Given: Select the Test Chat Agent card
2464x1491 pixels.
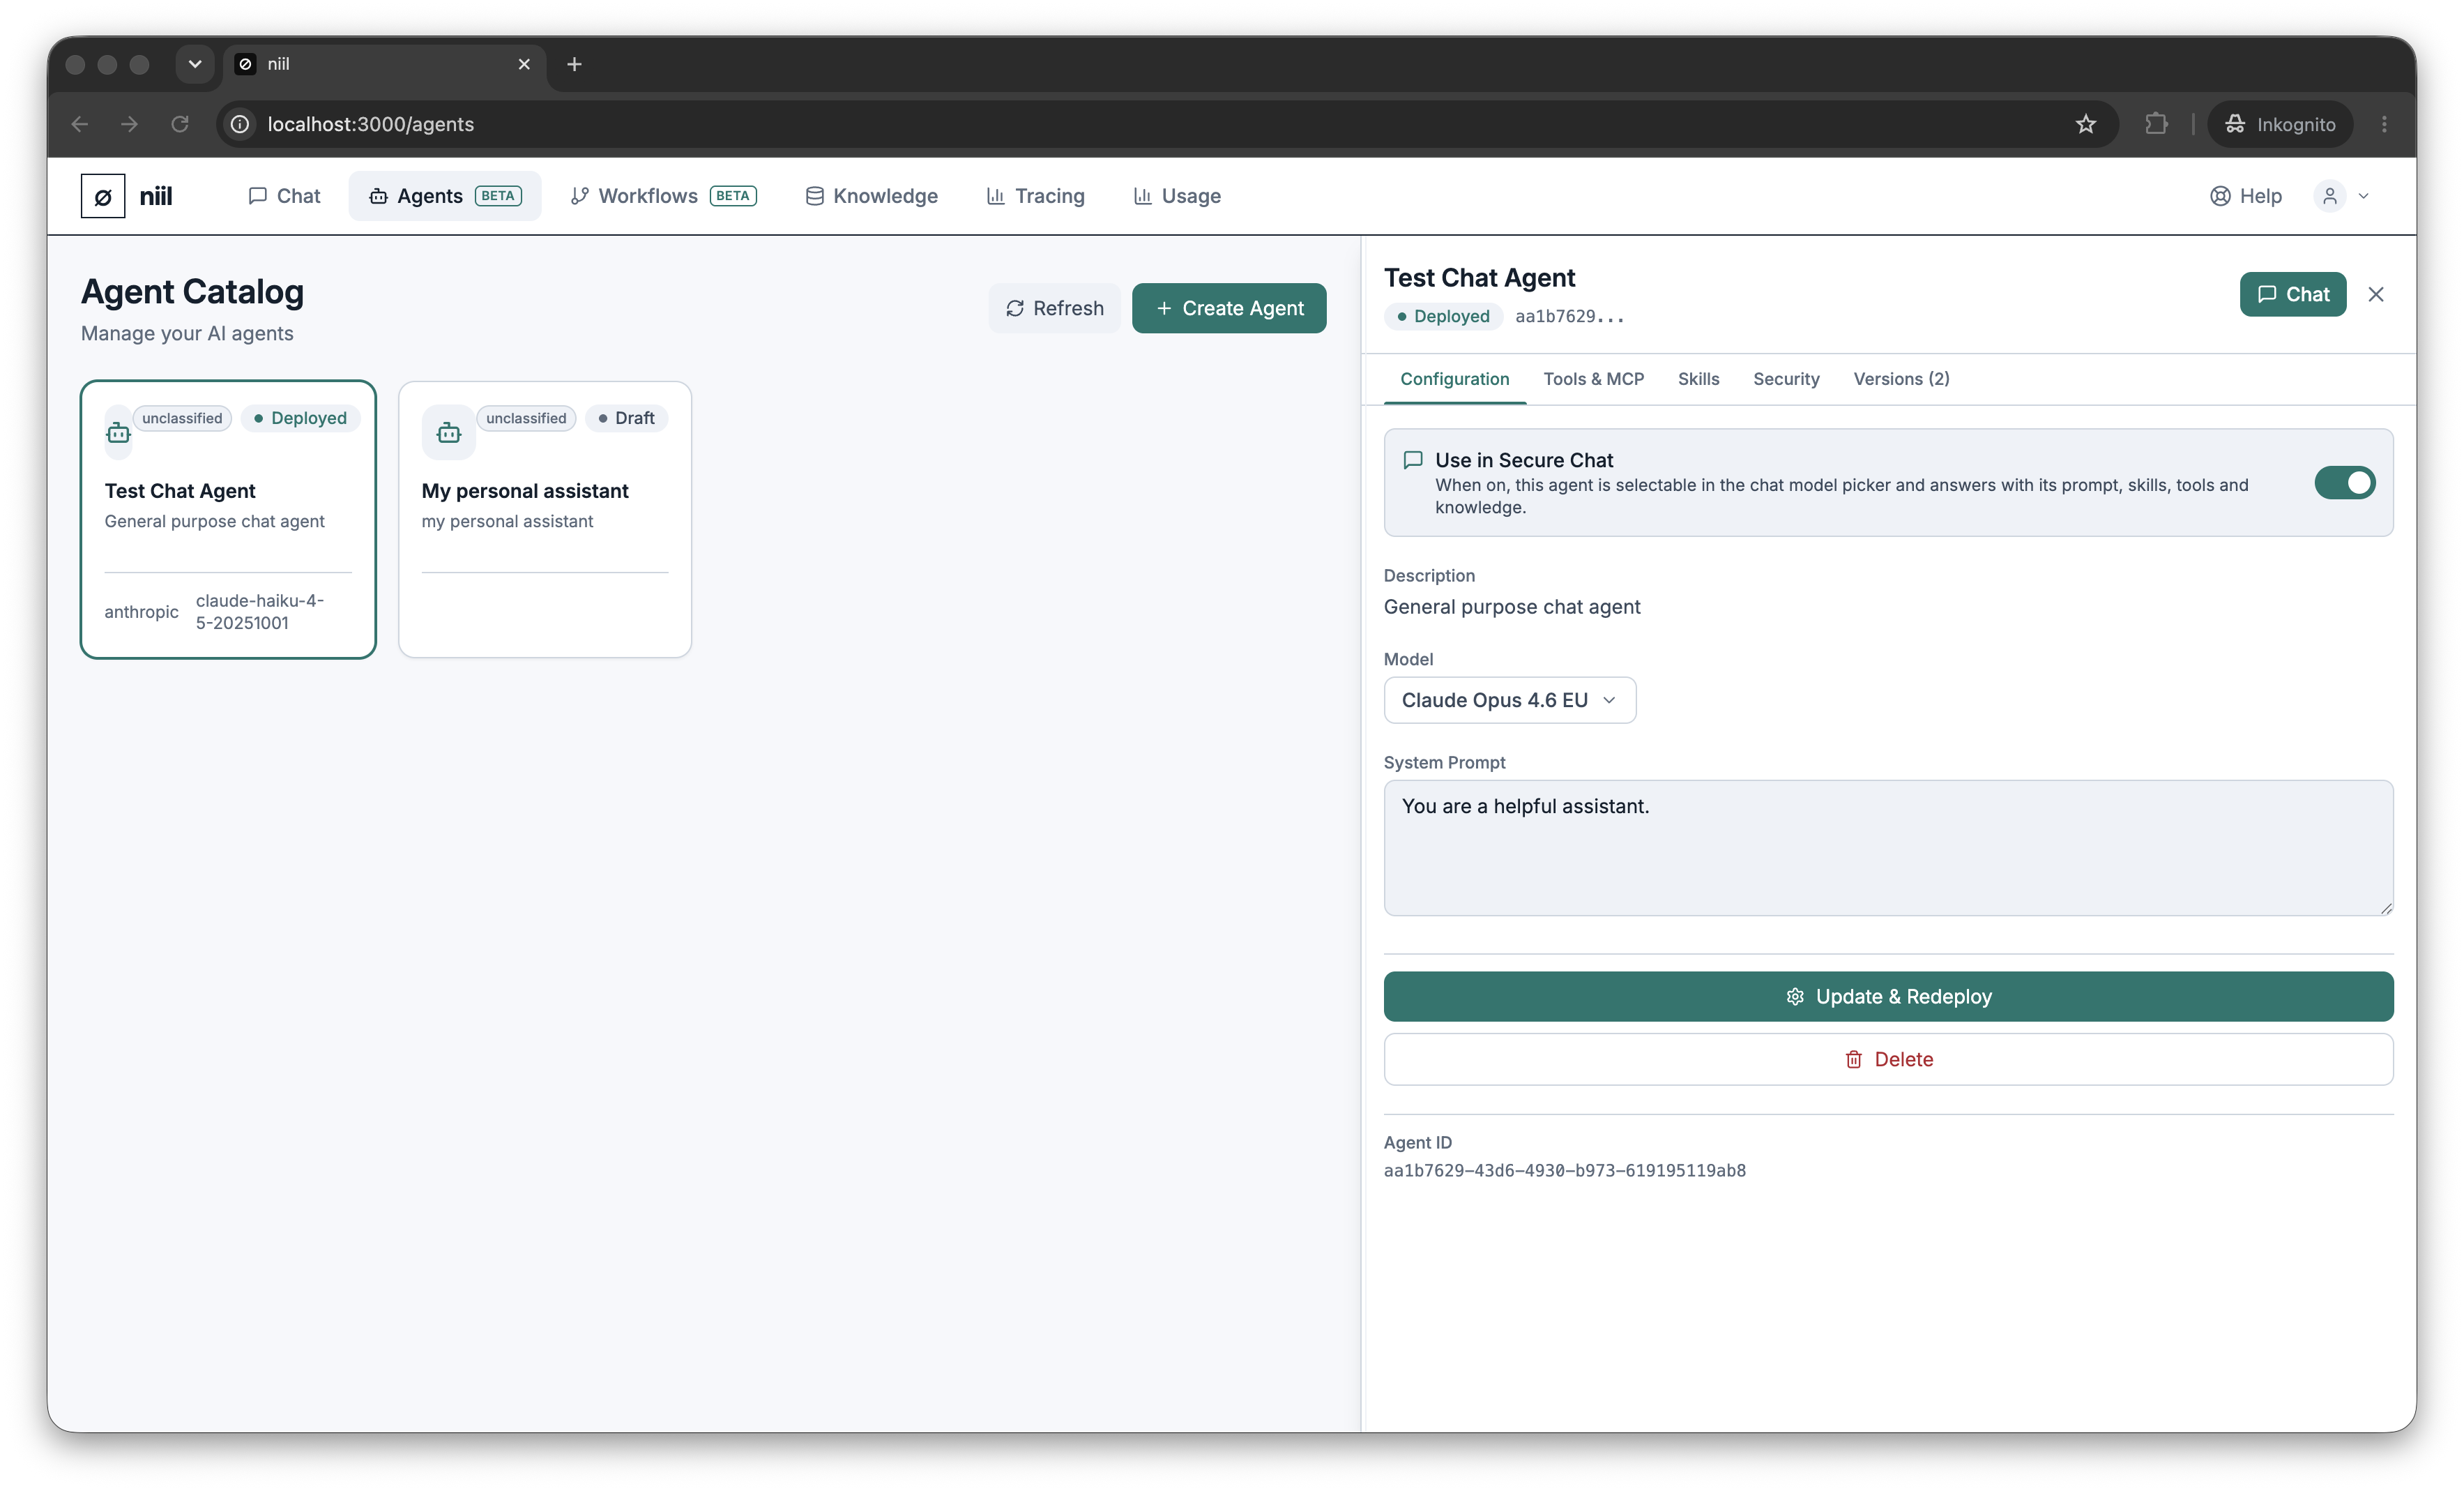Looking at the screenshot, I should (228, 519).
